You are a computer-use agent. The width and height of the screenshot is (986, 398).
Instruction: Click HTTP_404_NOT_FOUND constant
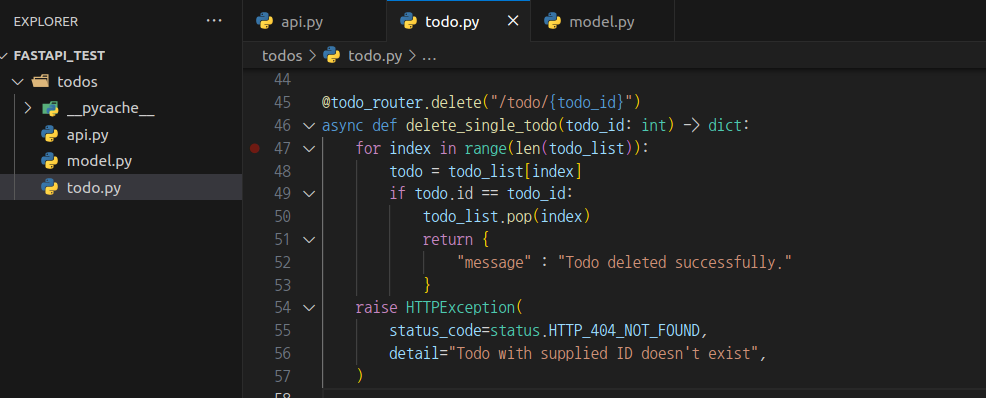(624, 330)
